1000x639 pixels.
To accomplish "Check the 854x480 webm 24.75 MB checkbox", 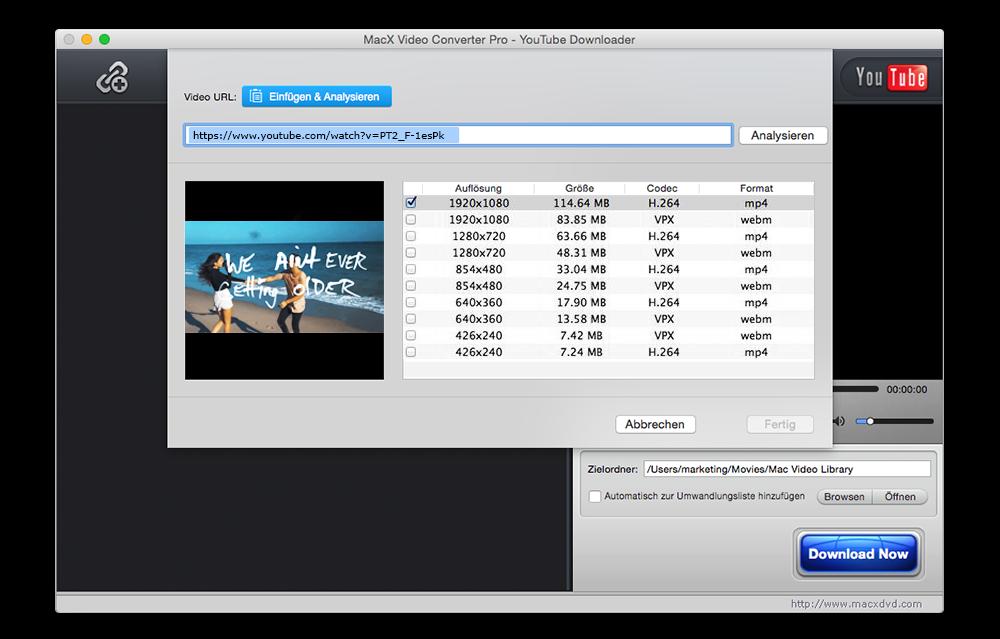I will pos(411,286).
